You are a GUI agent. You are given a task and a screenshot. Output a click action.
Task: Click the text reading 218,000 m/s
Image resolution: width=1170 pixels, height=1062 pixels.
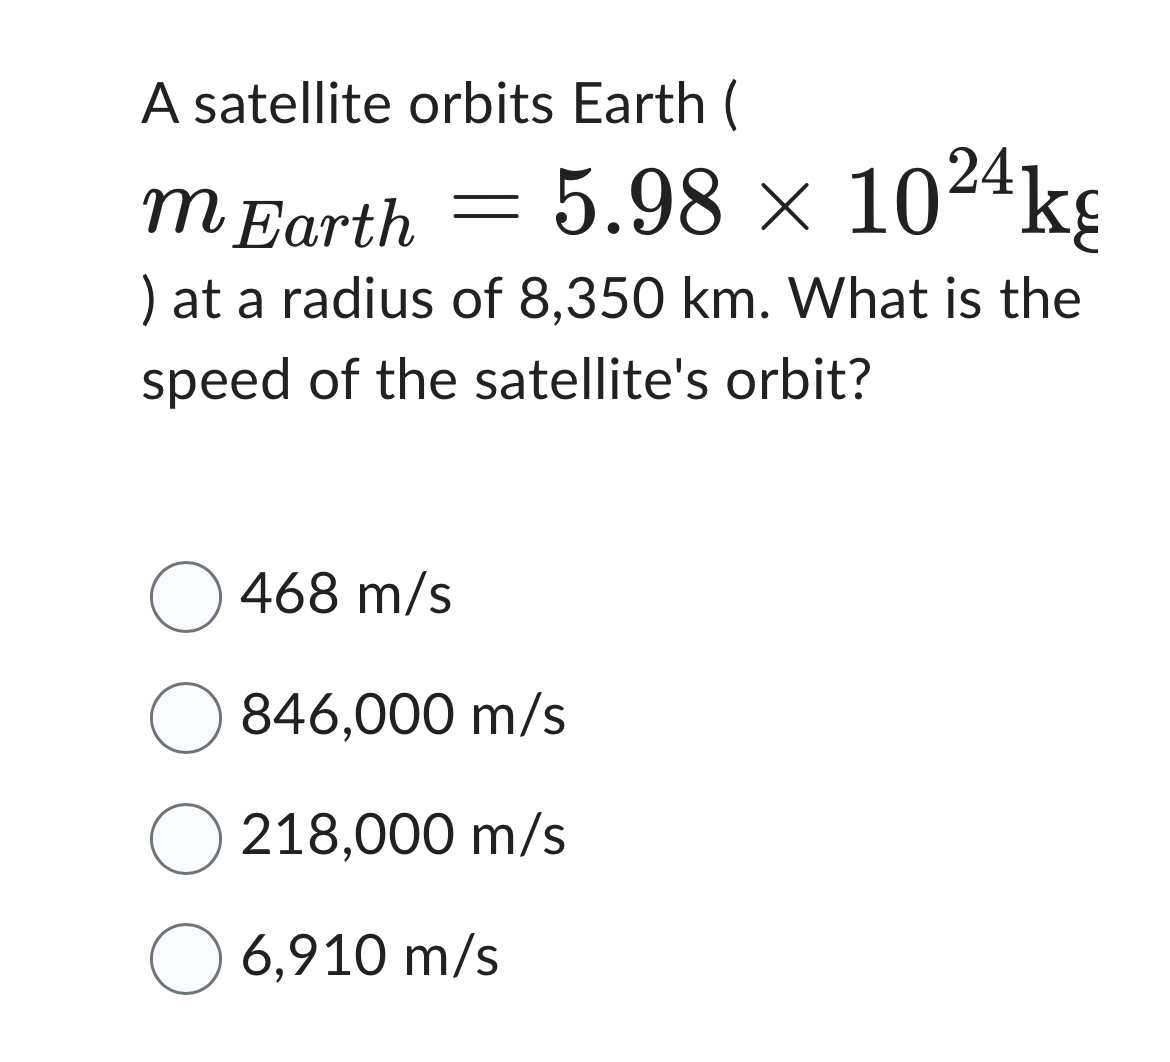point(401,836)
